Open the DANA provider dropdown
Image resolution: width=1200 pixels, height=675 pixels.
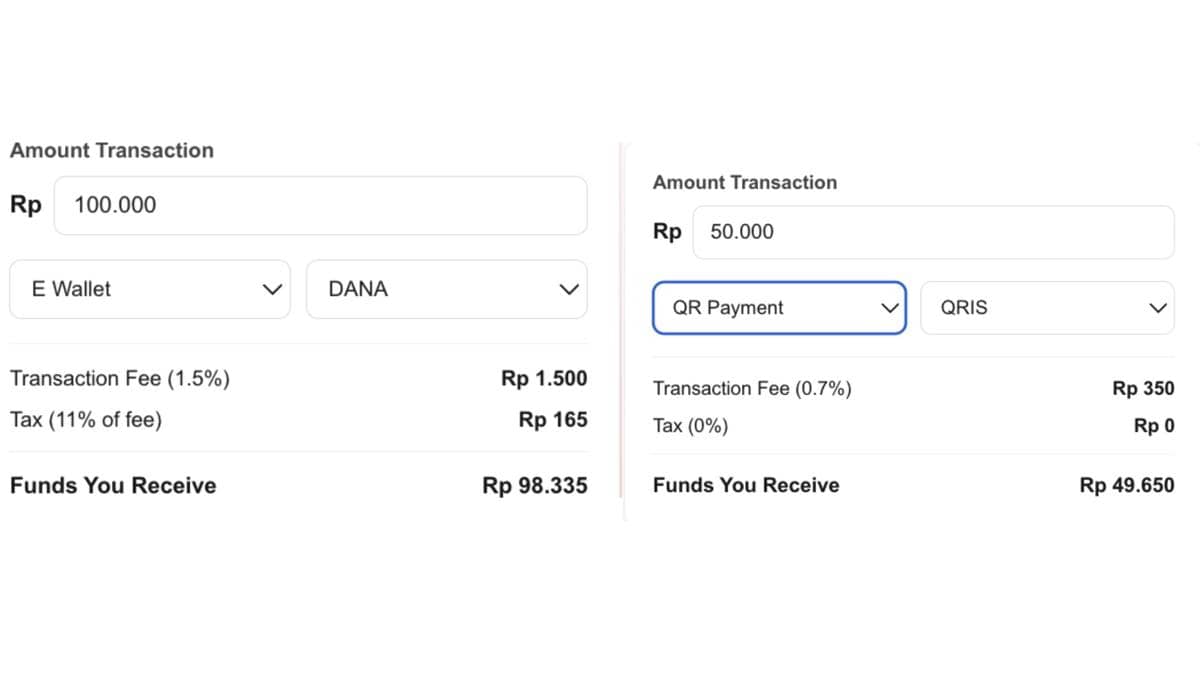click(x=446, y=289)
